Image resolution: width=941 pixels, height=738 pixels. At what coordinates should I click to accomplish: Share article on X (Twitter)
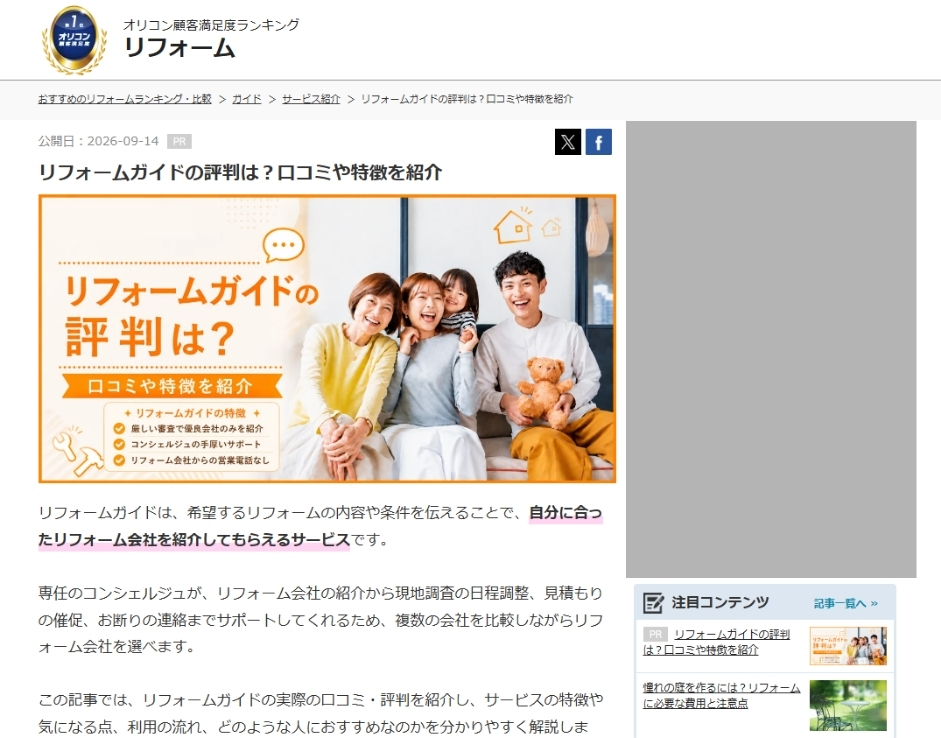tap(568, 142)
